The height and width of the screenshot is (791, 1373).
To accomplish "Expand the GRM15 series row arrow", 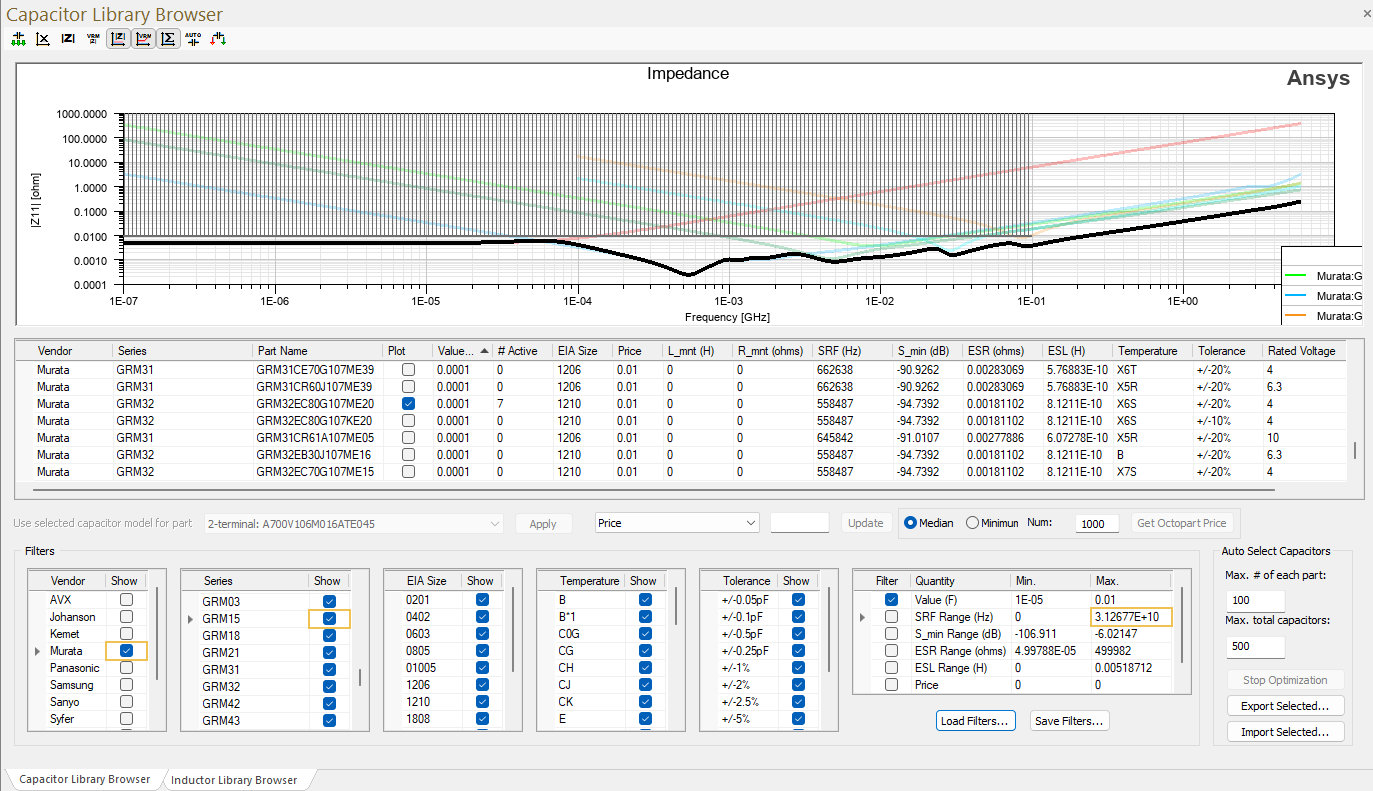I will coord(191,620).
